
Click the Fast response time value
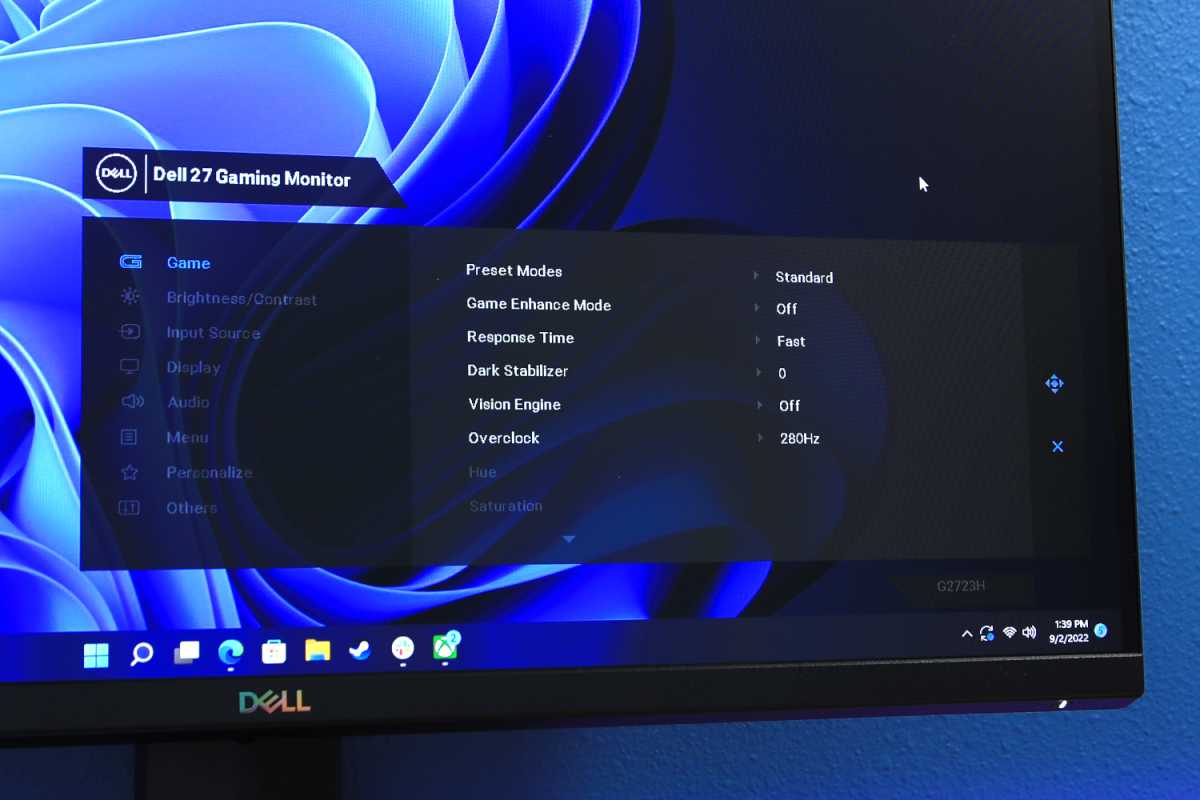point(791,341)
